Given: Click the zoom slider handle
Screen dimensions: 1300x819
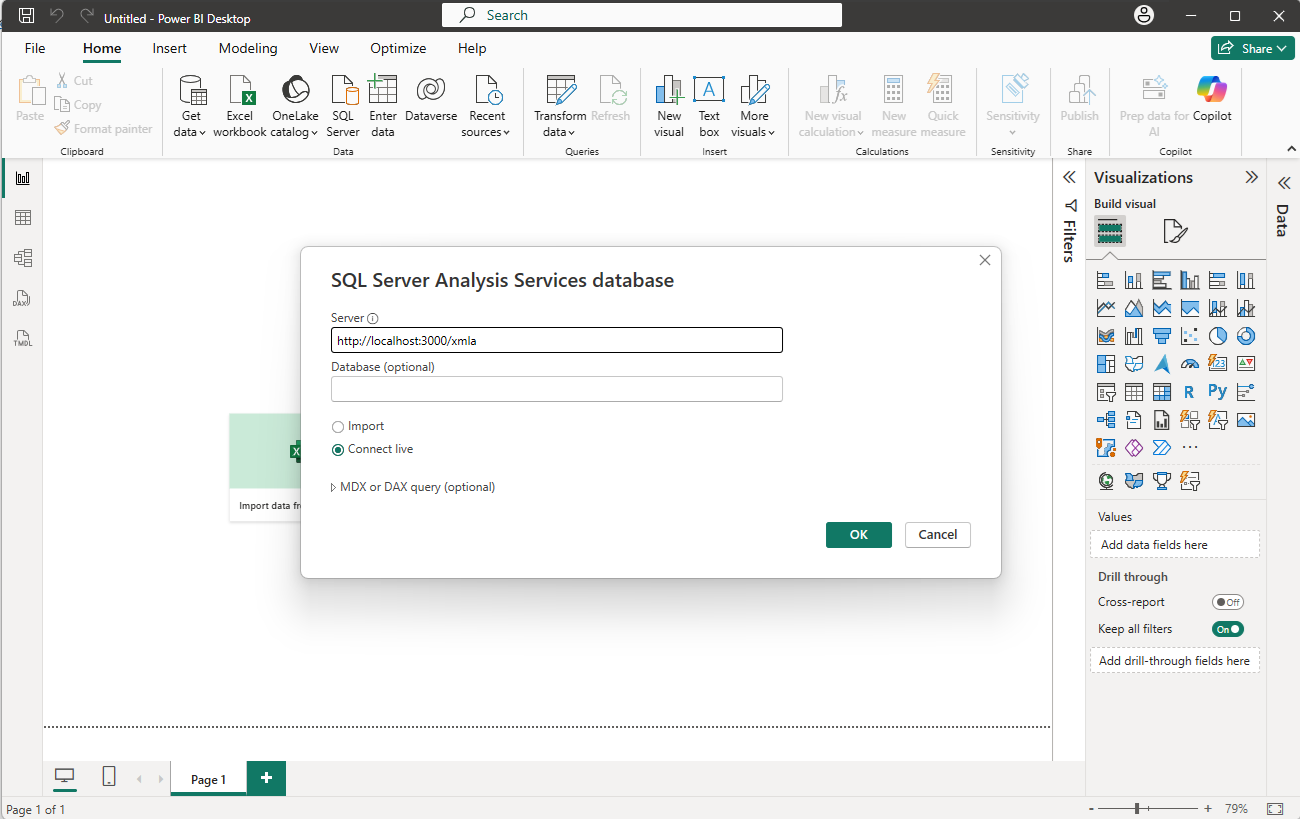Looking at the screenshot, I should coord(1137,808).
